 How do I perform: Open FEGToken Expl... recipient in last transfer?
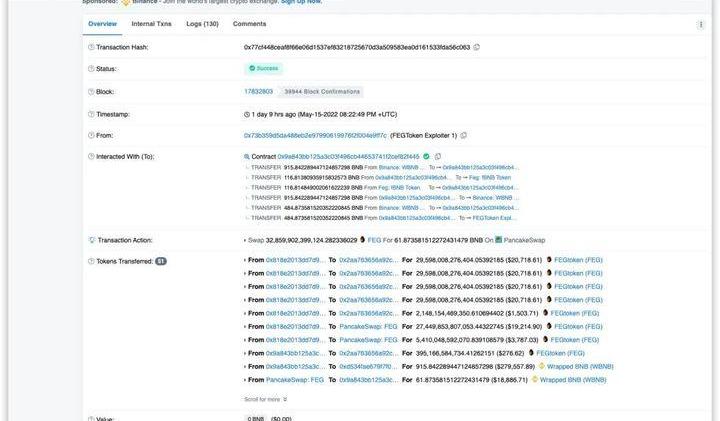(x=494, y=218)
